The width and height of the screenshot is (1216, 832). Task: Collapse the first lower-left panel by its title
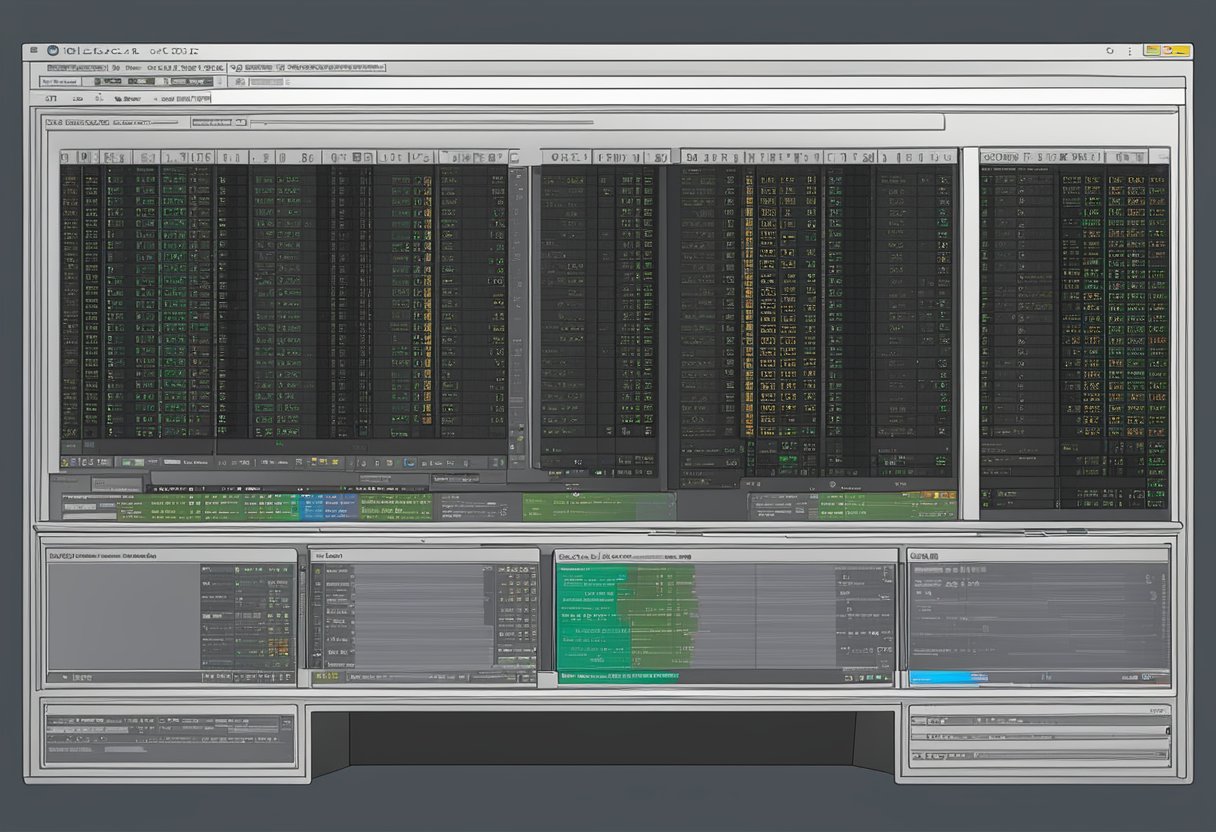point(100,554)
